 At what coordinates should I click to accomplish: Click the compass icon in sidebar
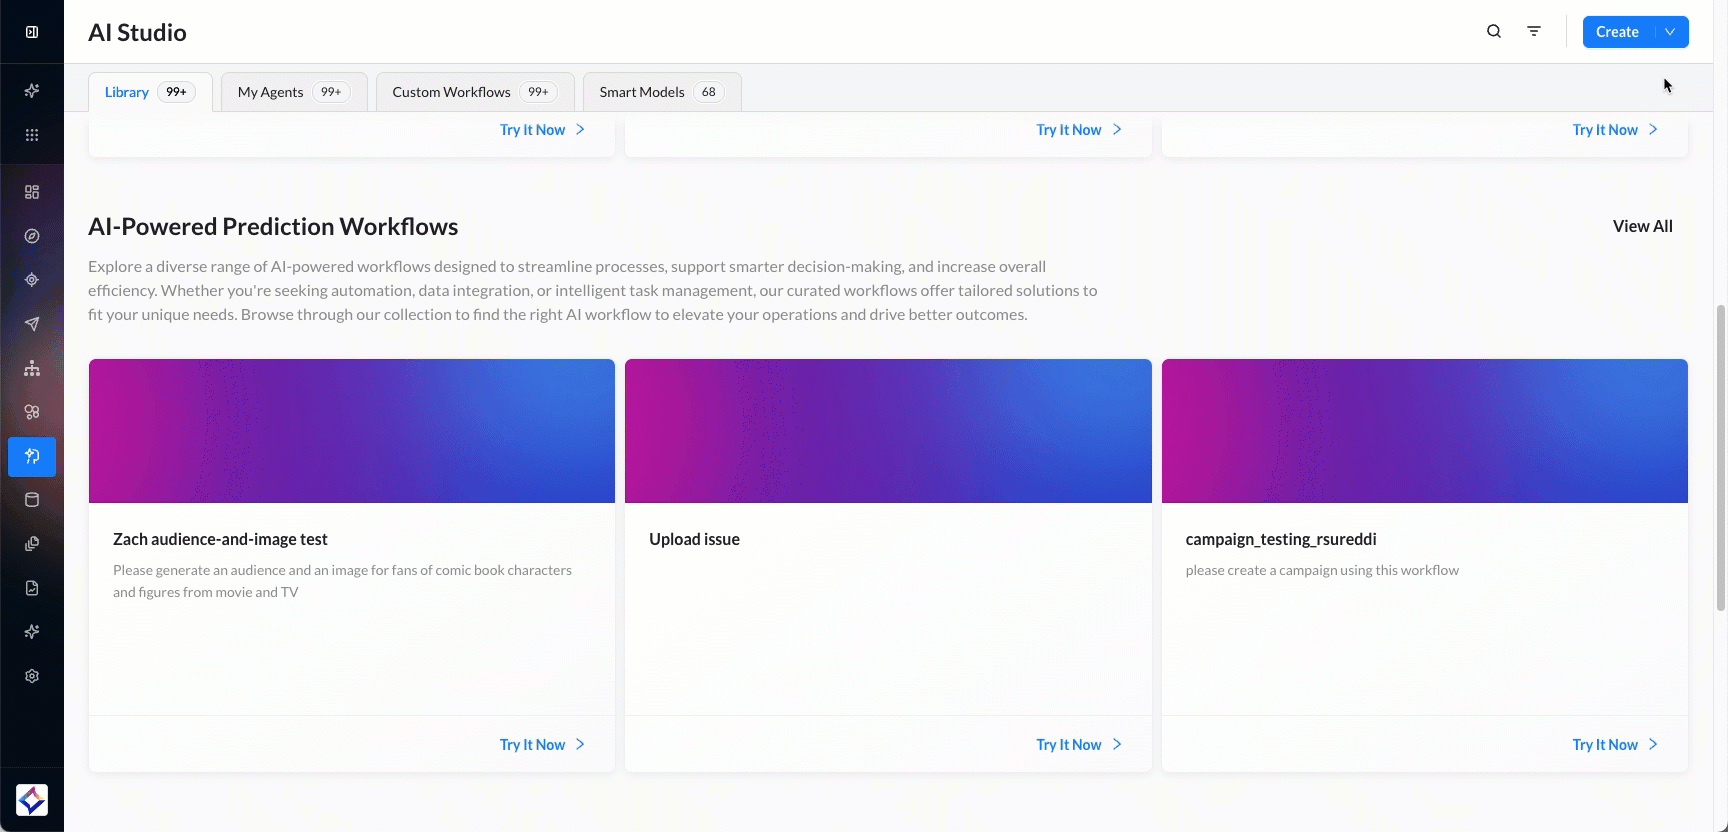(32, 236)
